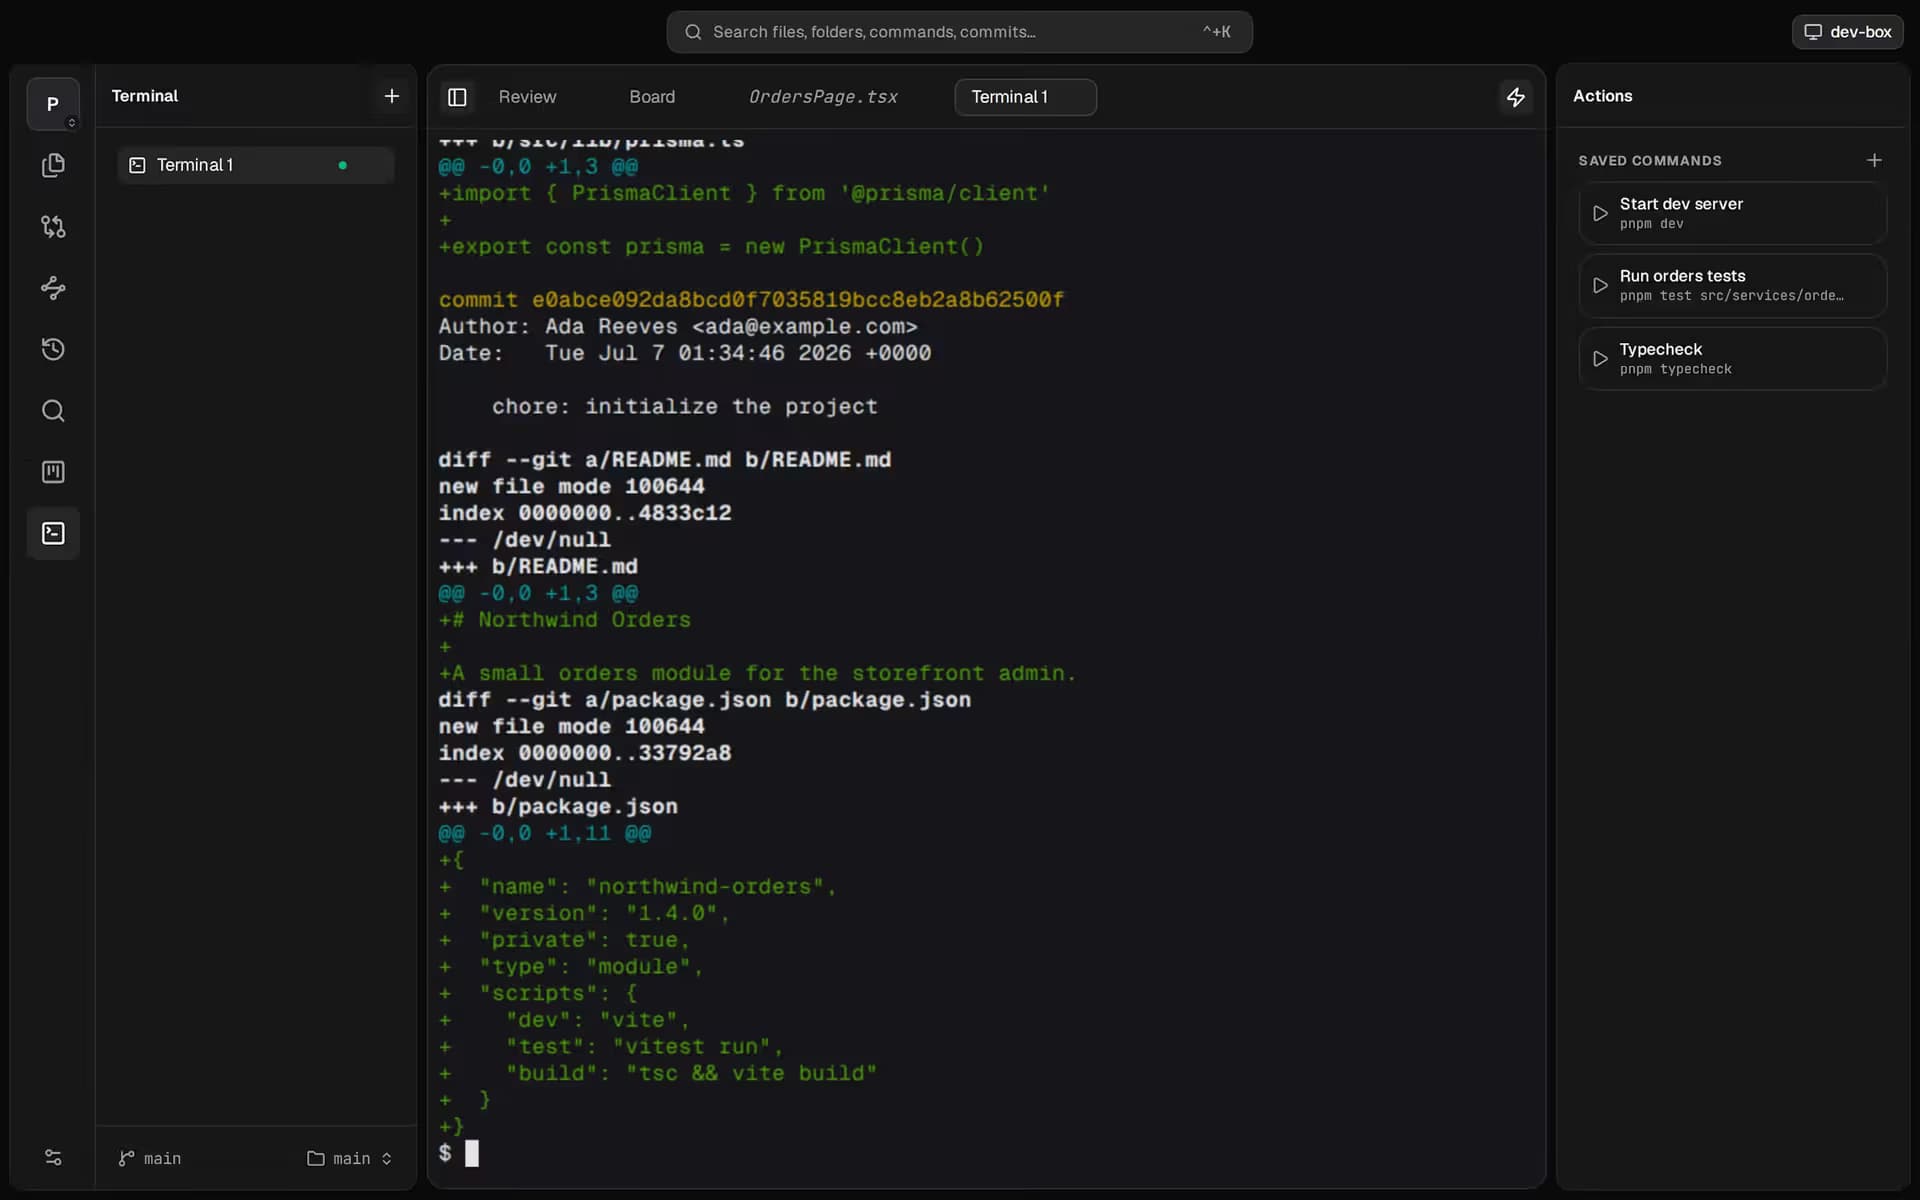Select the Terminal sidebar icon

[x=53, y=533]
